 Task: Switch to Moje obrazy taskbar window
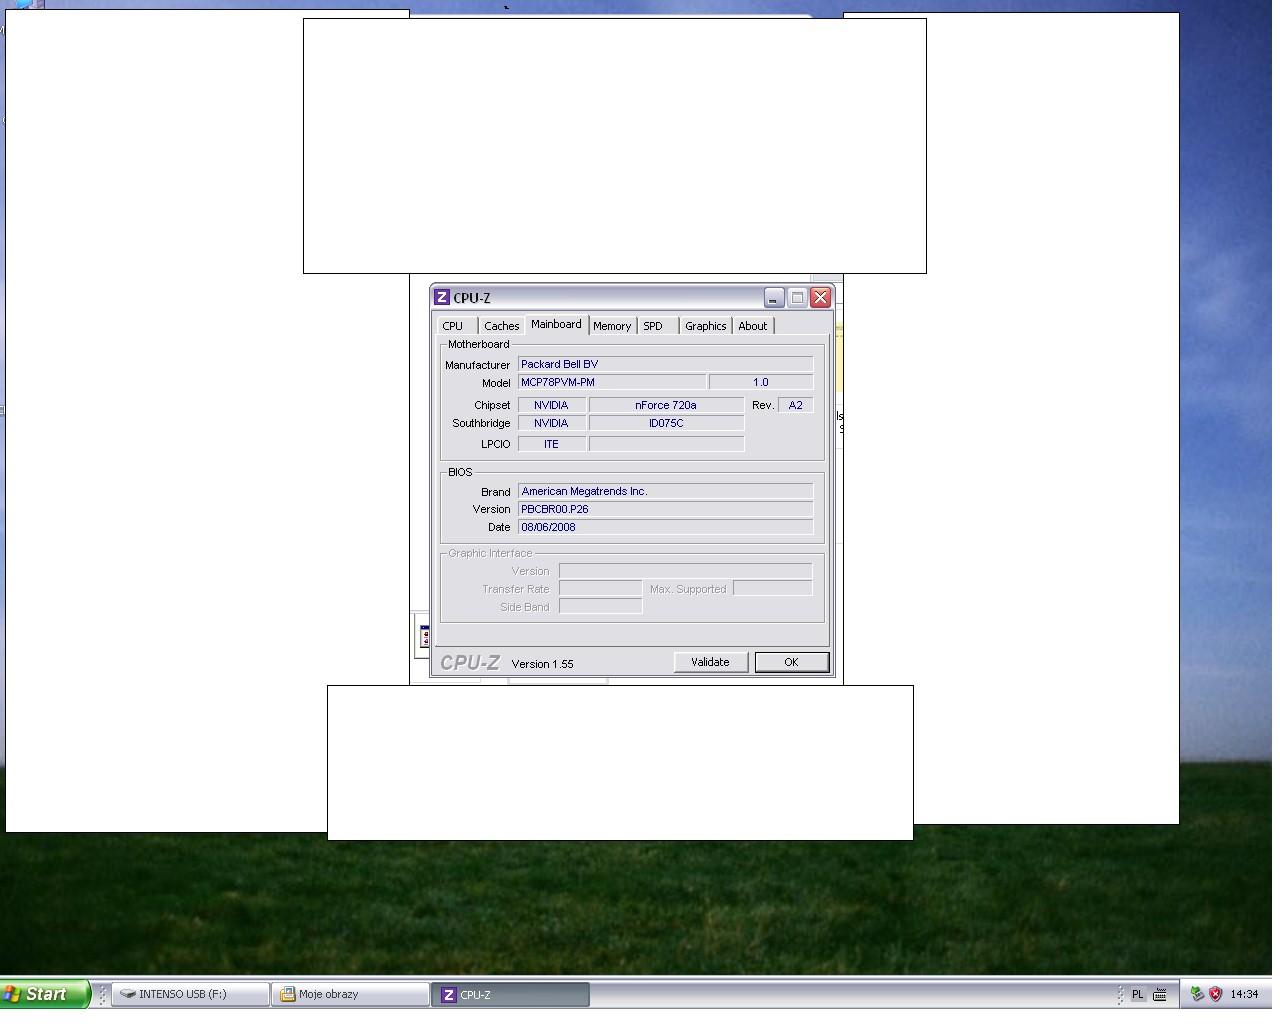tap(351, 994)
